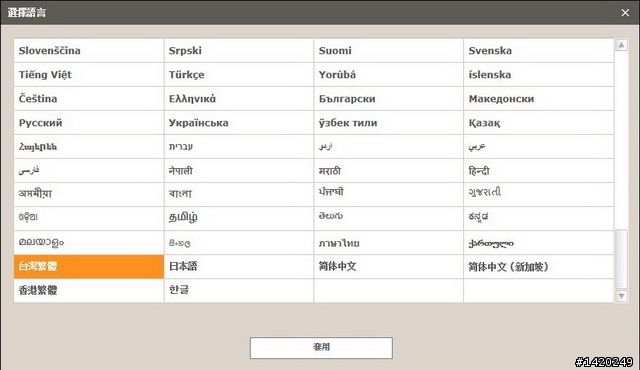Select Русский language cell
The height and width of the screenshot is (370, 640).
pos(89,123)
